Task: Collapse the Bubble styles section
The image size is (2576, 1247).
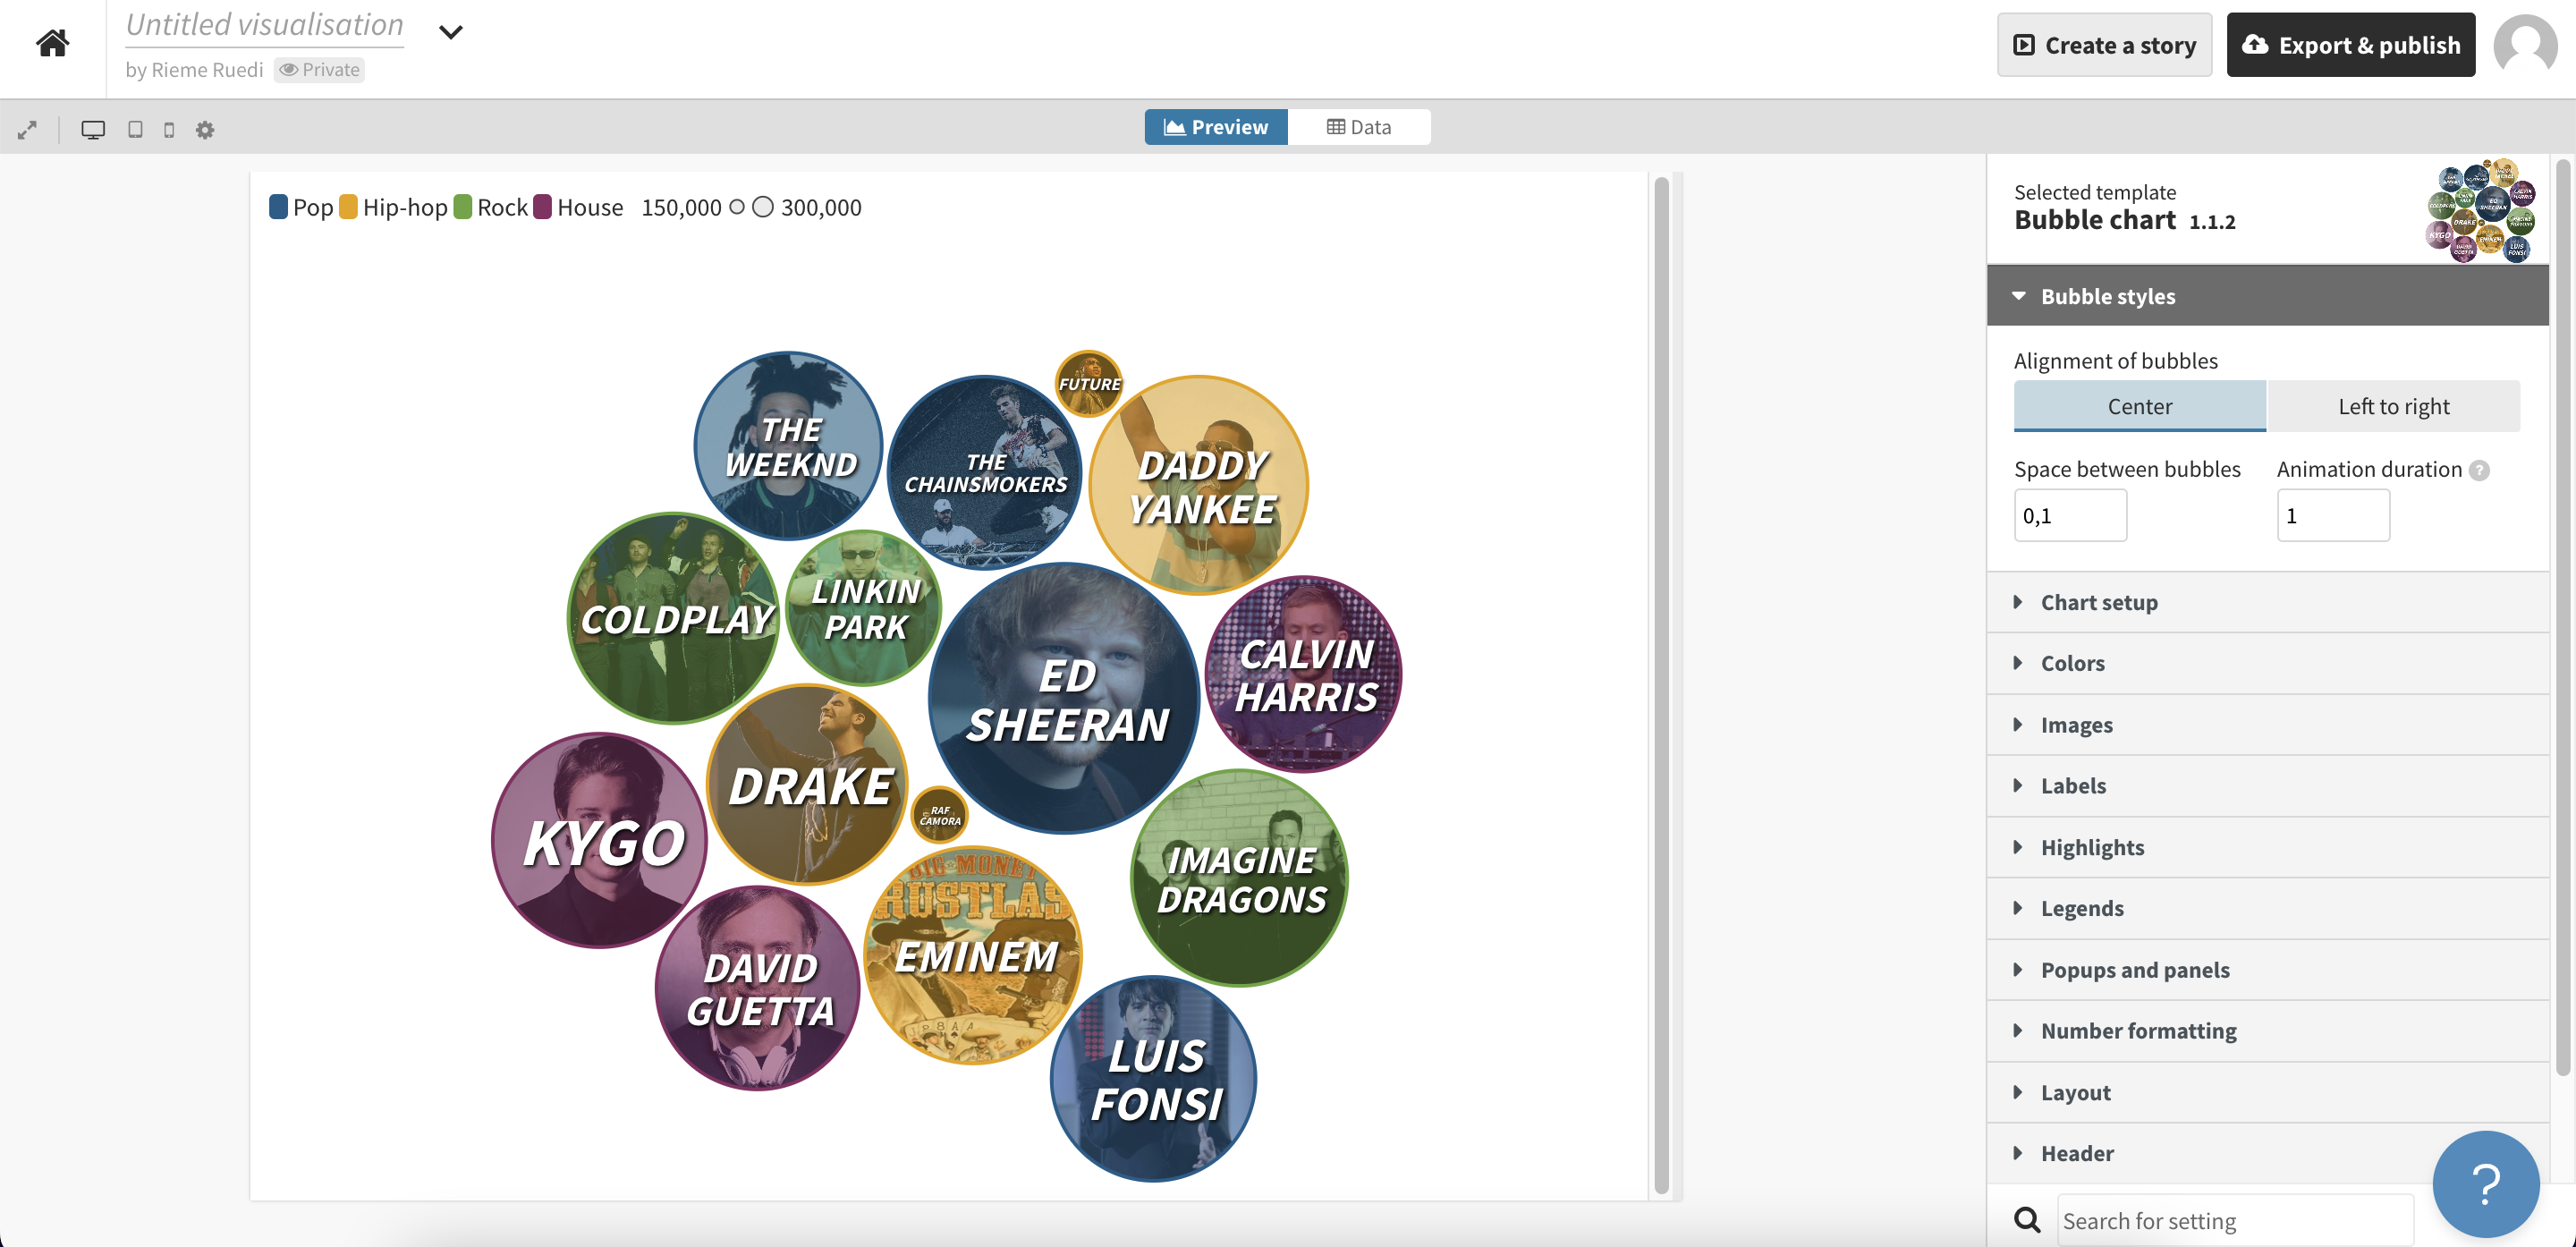Action: tap(2107, 296)
